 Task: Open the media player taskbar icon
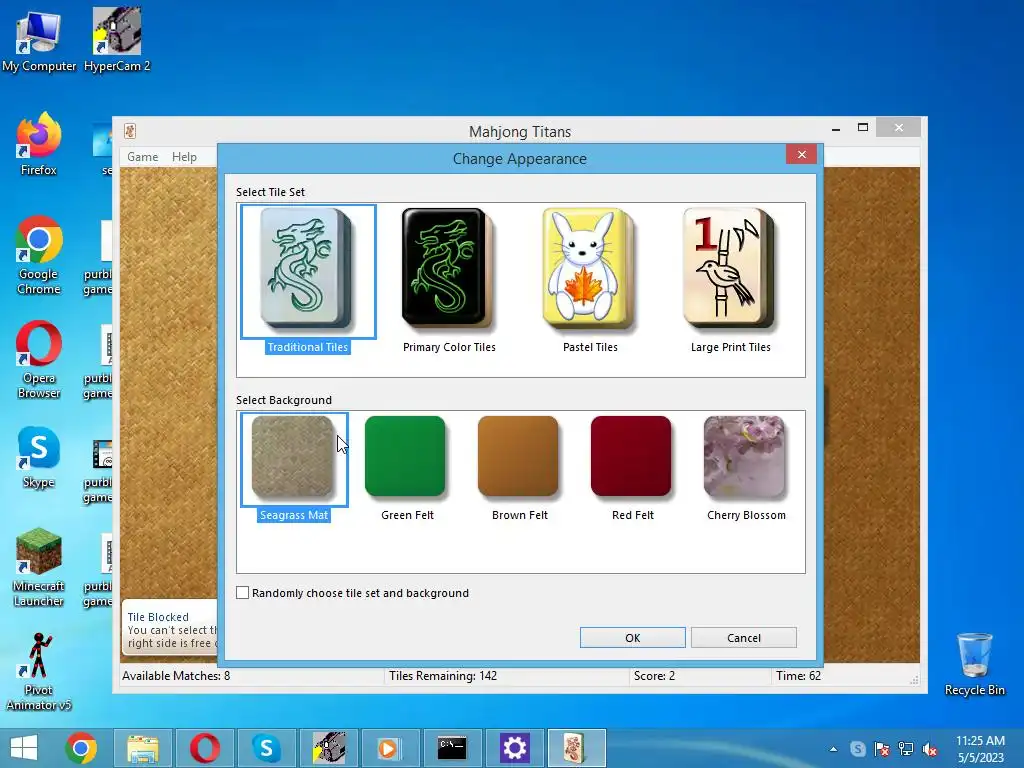tap(390, 748)
